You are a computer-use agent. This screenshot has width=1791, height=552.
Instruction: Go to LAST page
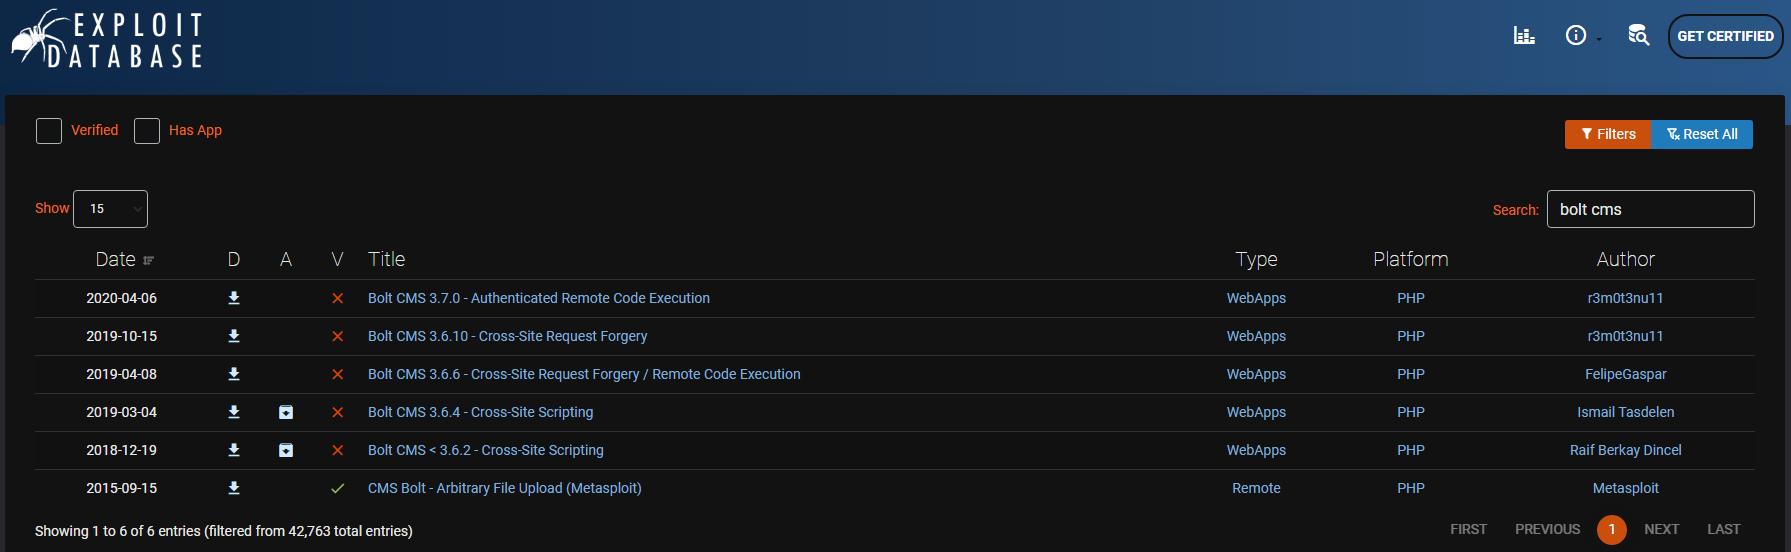(x=1724, y=529)
